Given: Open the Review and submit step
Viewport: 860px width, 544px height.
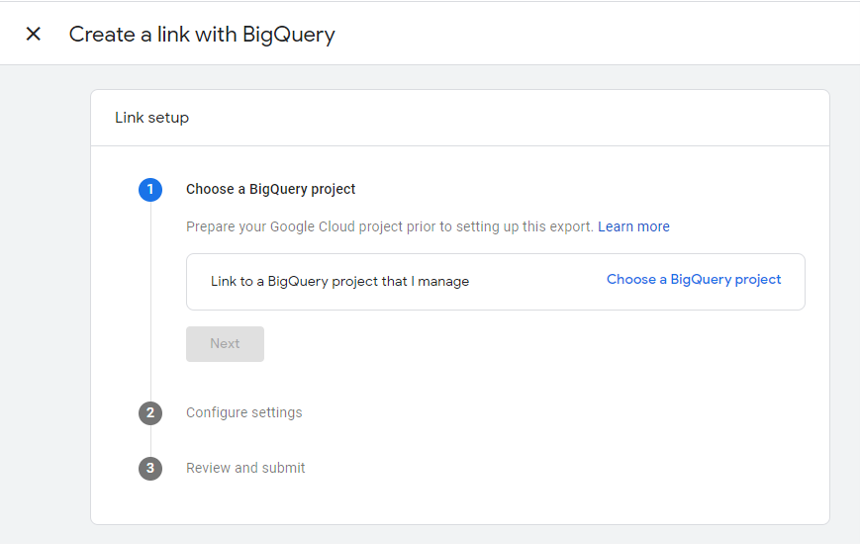Looking at the screenshot, I should [245, 468].
